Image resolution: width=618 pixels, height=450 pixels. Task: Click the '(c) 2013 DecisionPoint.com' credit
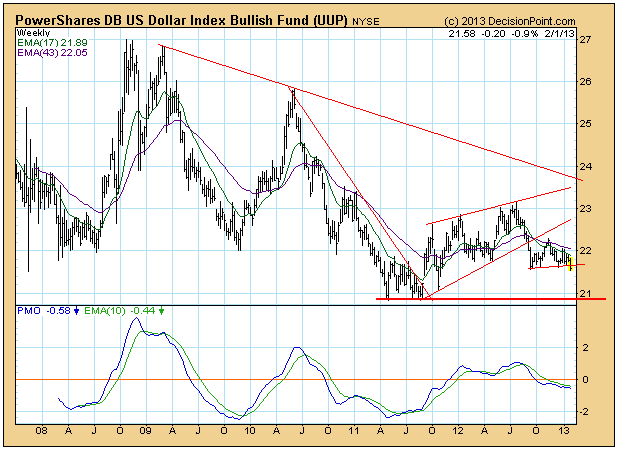(x=510, y=21)
